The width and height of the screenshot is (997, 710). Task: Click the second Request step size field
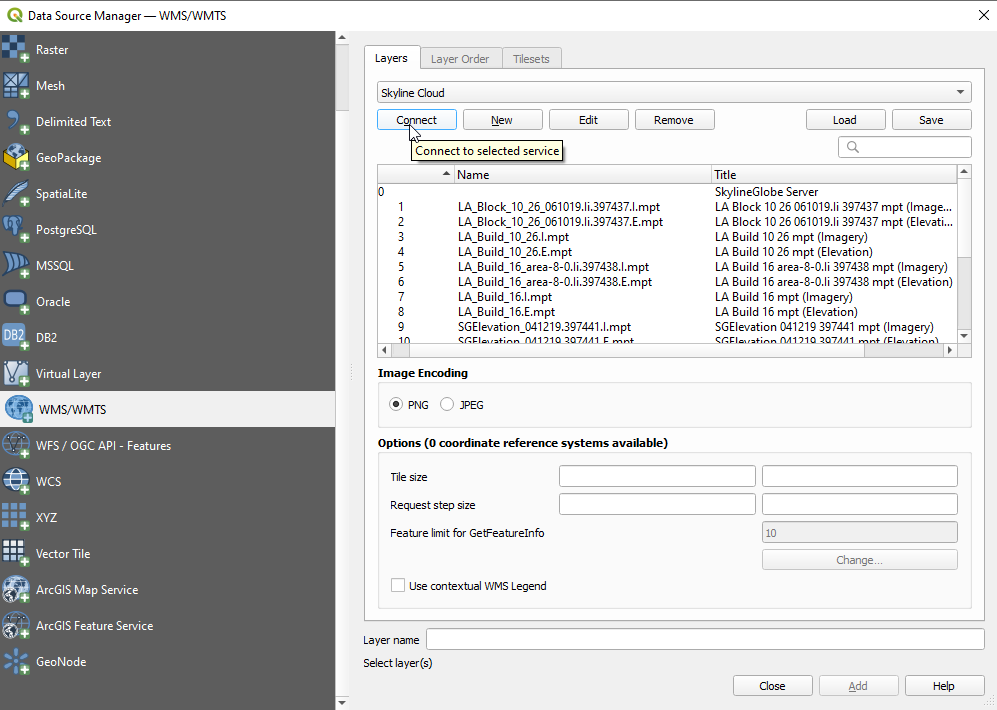click(x=860, y=504)
